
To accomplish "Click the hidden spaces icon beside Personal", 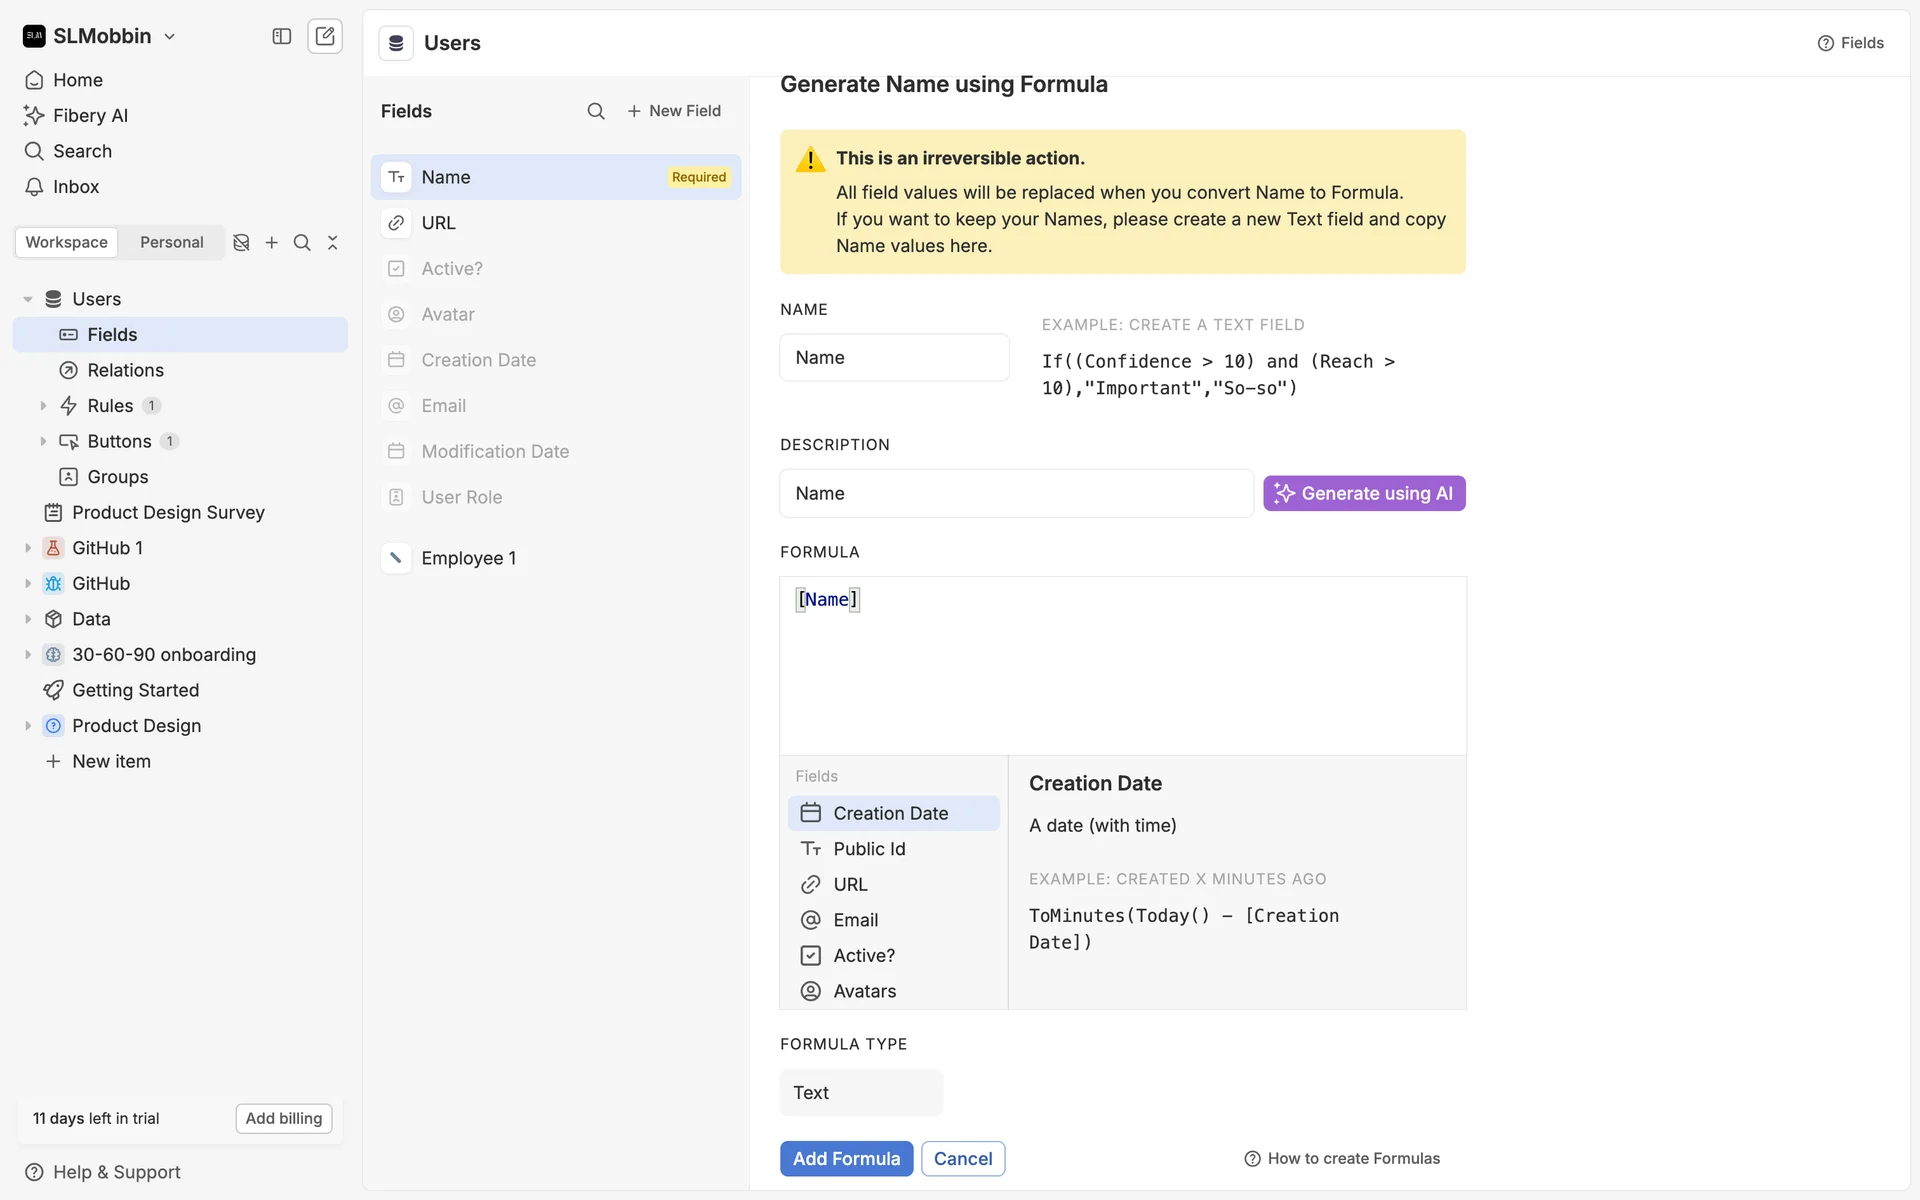I will tap(241, 242).
